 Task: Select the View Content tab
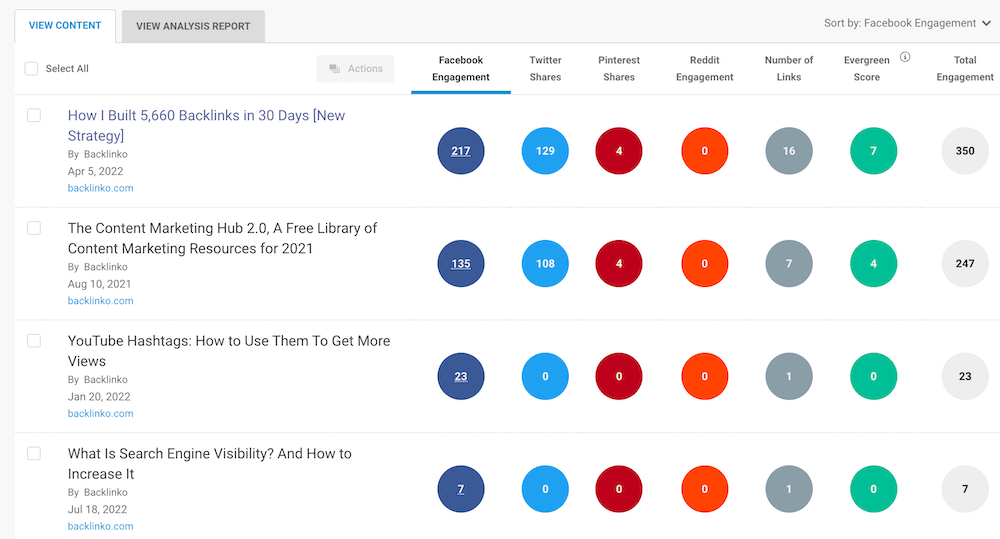(65, 26)
